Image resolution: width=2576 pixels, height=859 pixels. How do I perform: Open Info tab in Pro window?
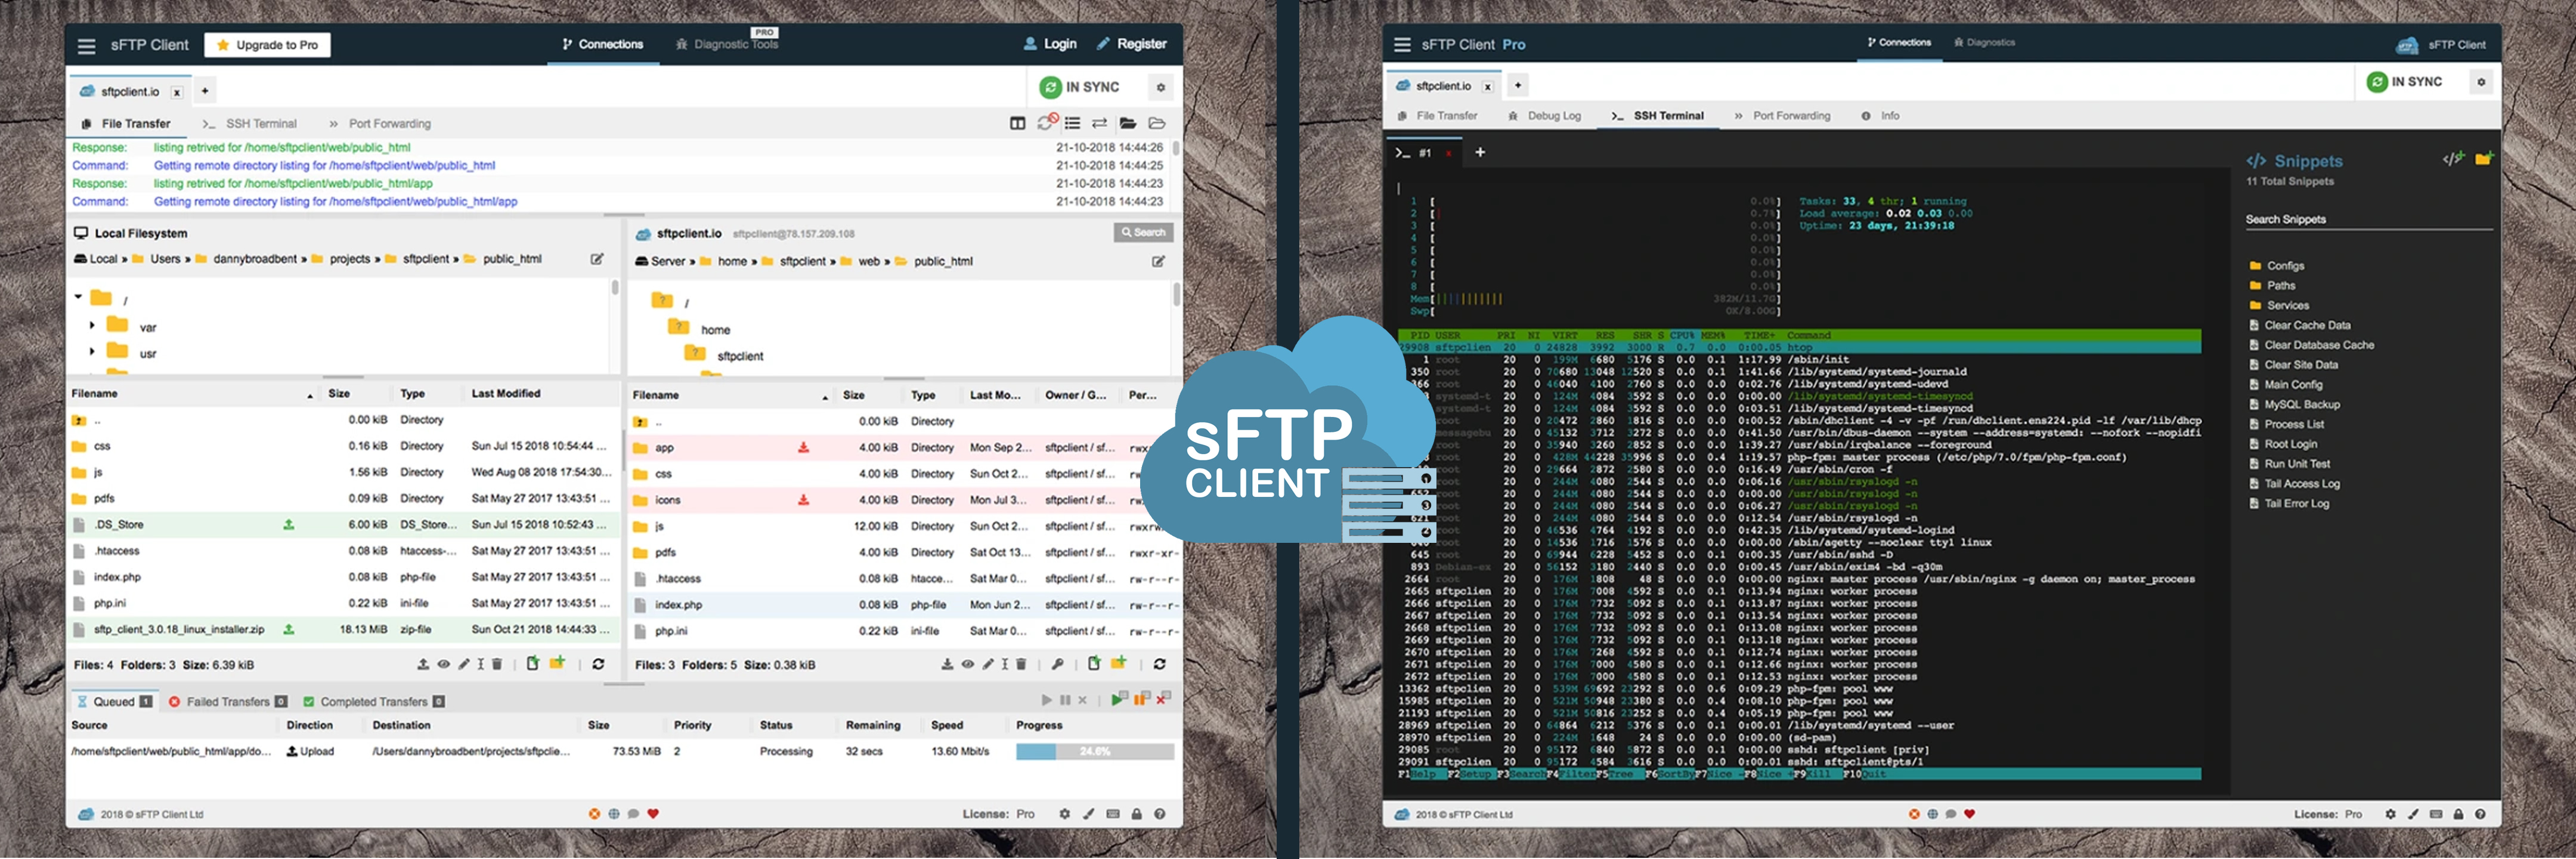[x=1880, y=116]
